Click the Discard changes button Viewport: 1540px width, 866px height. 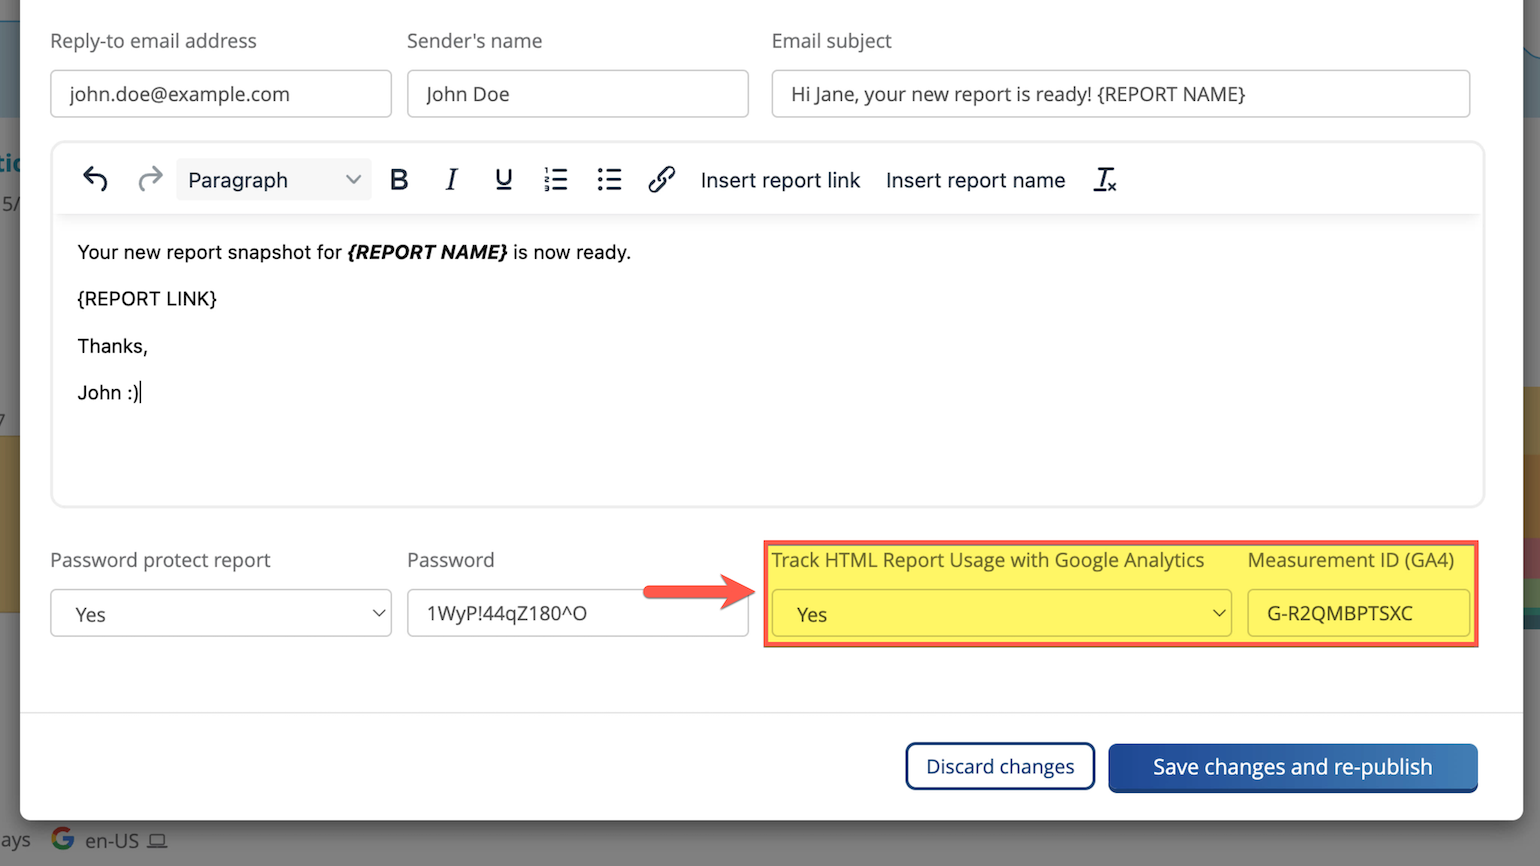999,766
